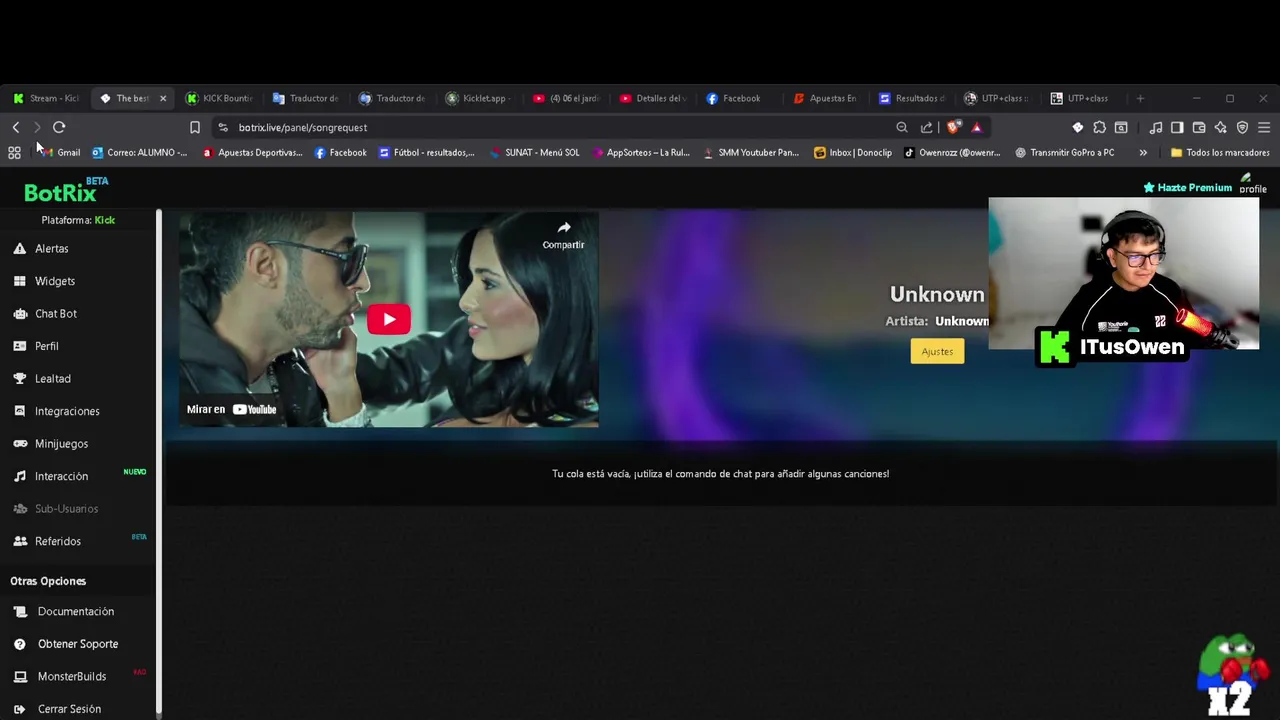Switch to the KICK Bounties tab
Viewport: 1280px width, 720px height.
click(x=219, y=98)
